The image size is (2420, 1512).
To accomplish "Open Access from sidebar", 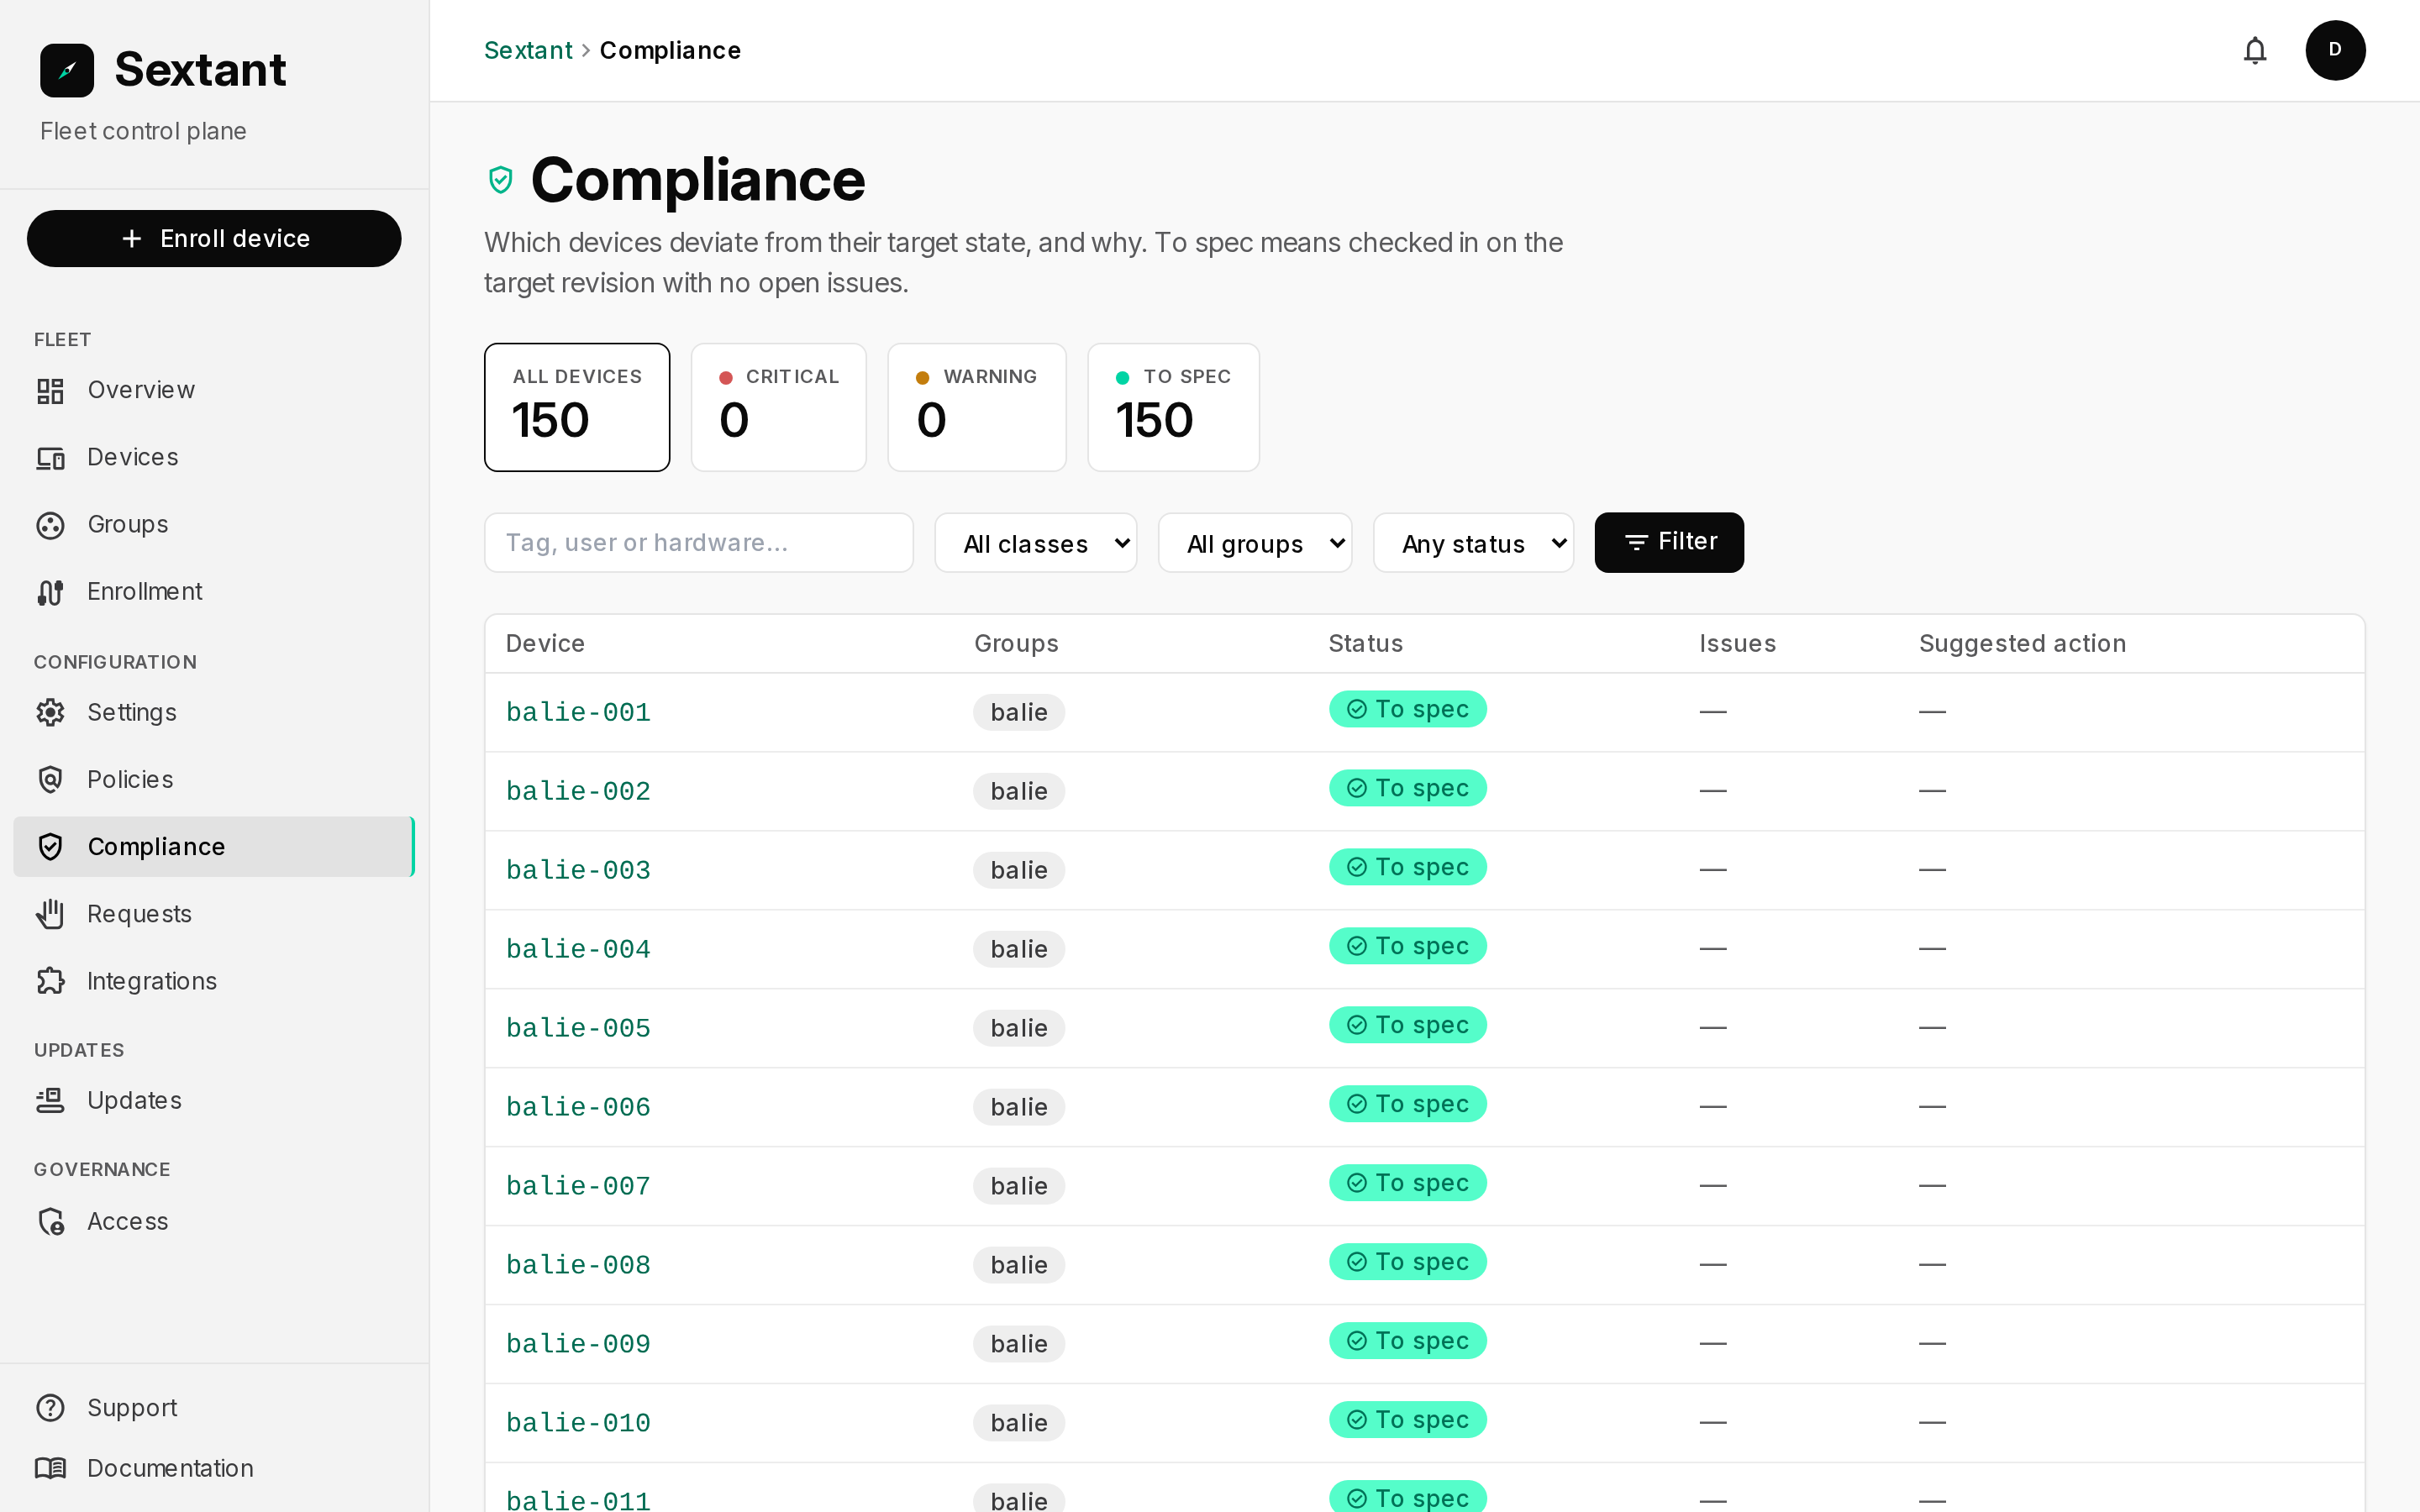I will coord(214,1221).
